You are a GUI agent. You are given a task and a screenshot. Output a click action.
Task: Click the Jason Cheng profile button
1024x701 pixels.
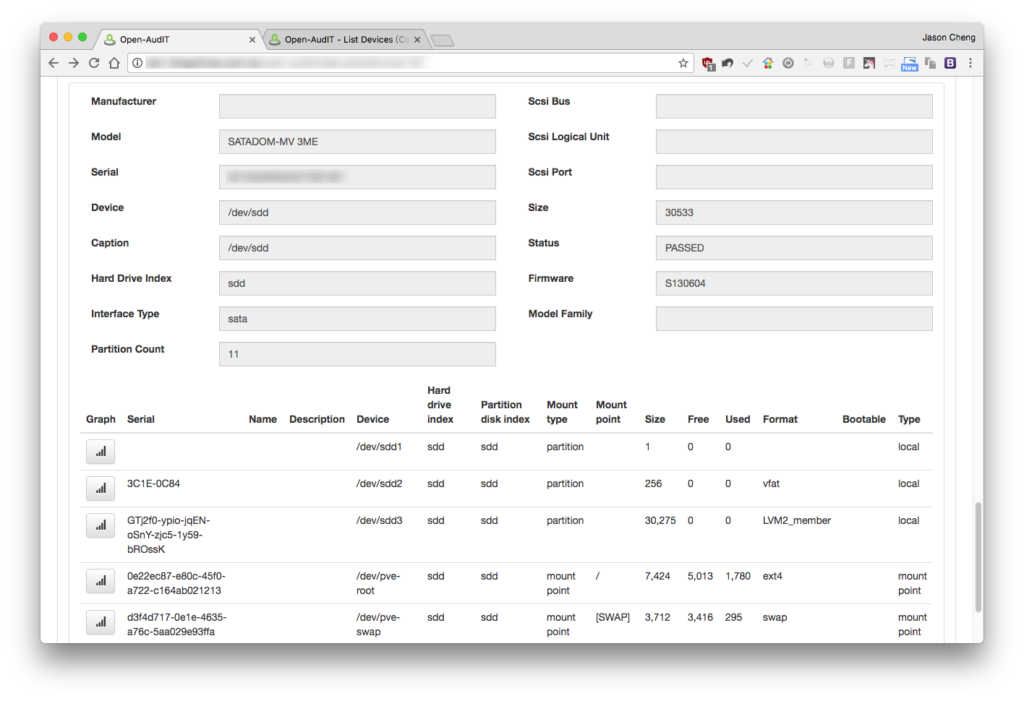(x=948, y=37)
